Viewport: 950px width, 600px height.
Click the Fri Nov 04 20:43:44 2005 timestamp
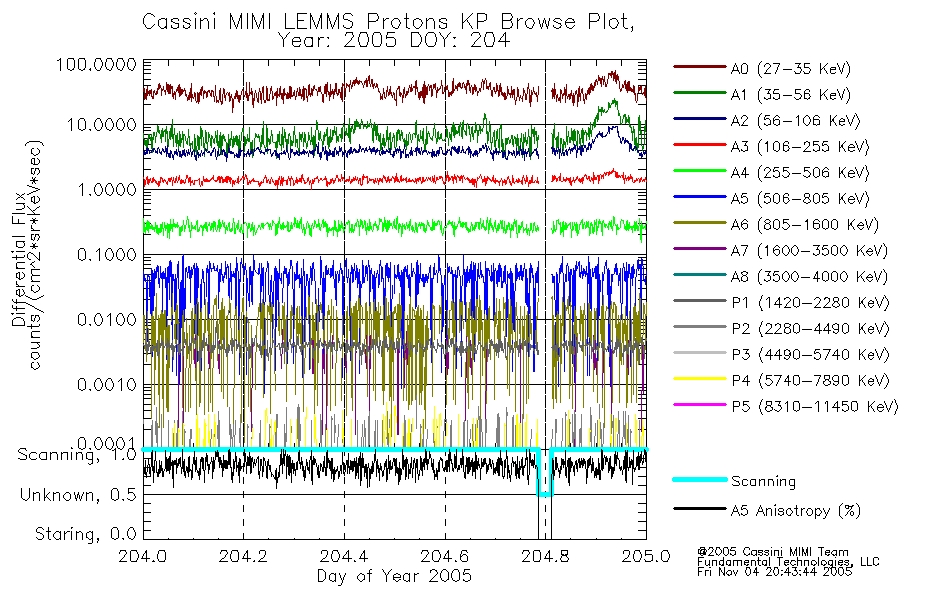click(x=774, y=572)
